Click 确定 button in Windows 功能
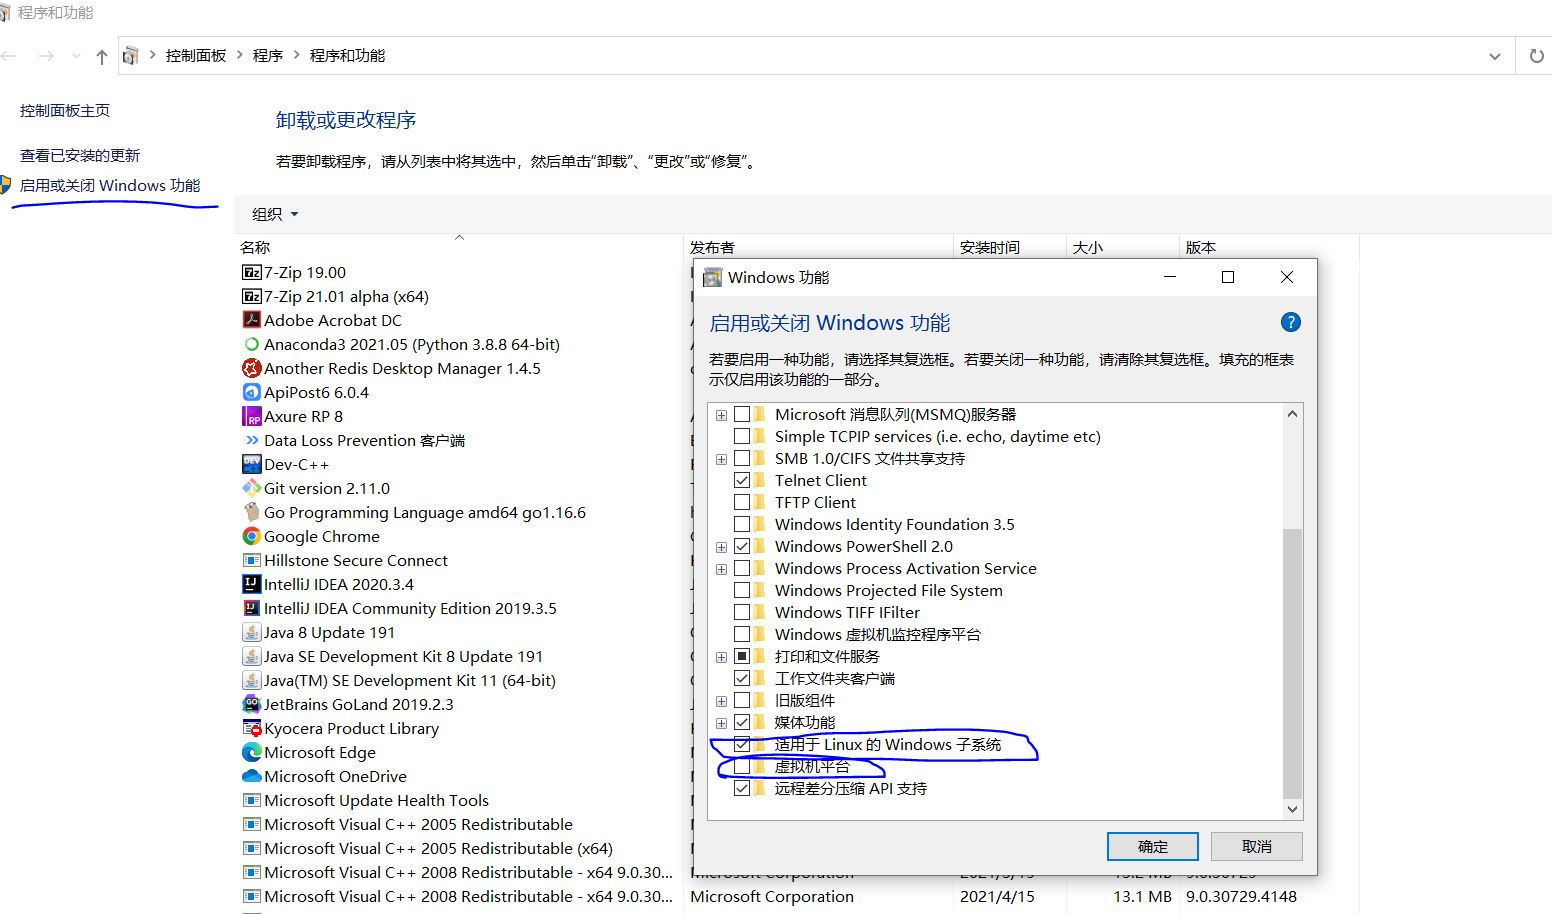The width and height of the screenshot is (1552, 914). 1153,846
